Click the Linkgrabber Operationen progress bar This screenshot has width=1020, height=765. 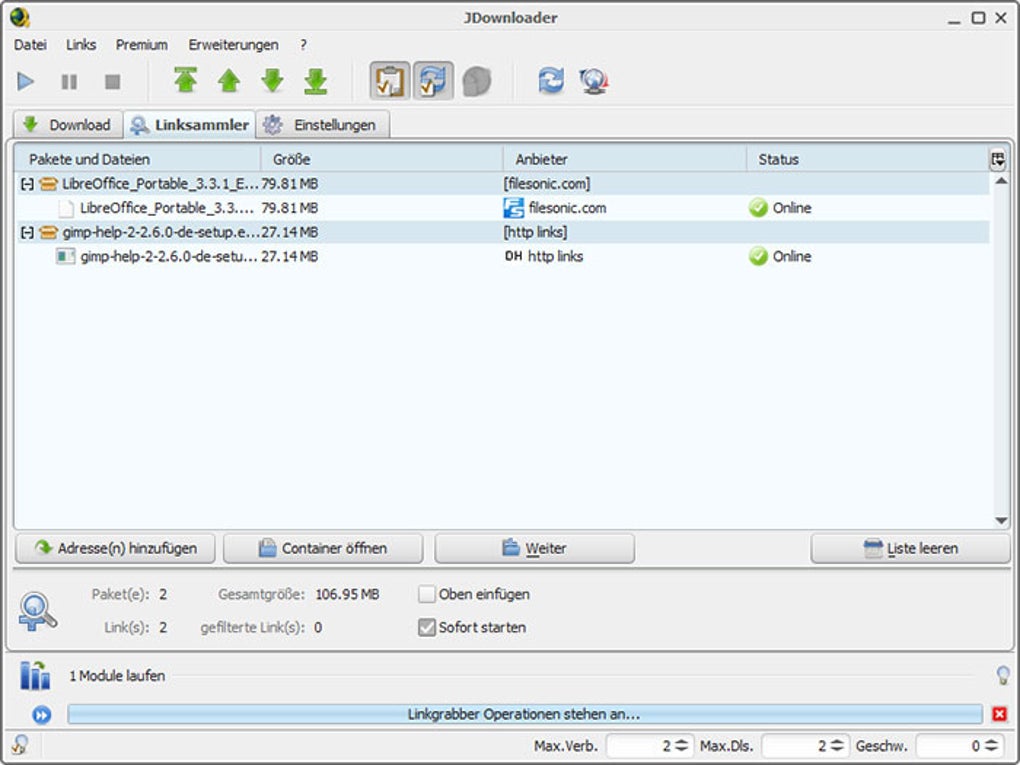coord(524,714)
